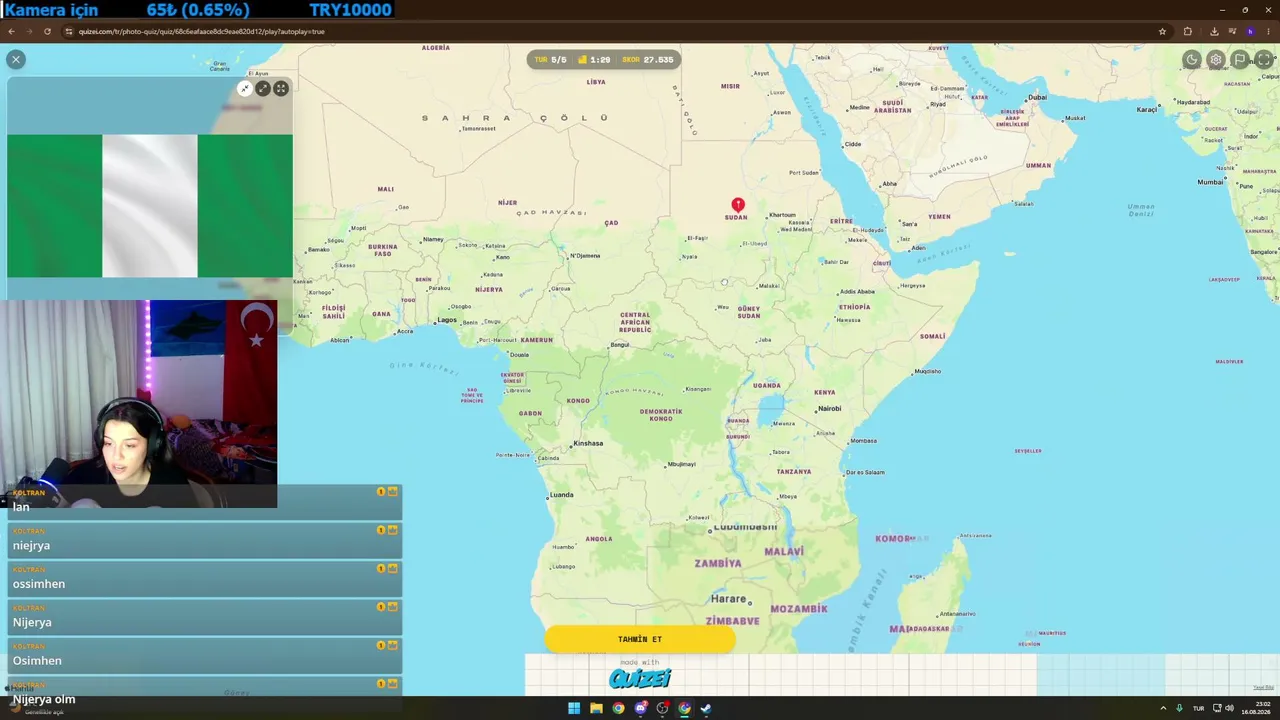Click the Nigeria flag image
Image resolution: width=1280 pixels, height=720 pixels.
click(x=150, y=206)
